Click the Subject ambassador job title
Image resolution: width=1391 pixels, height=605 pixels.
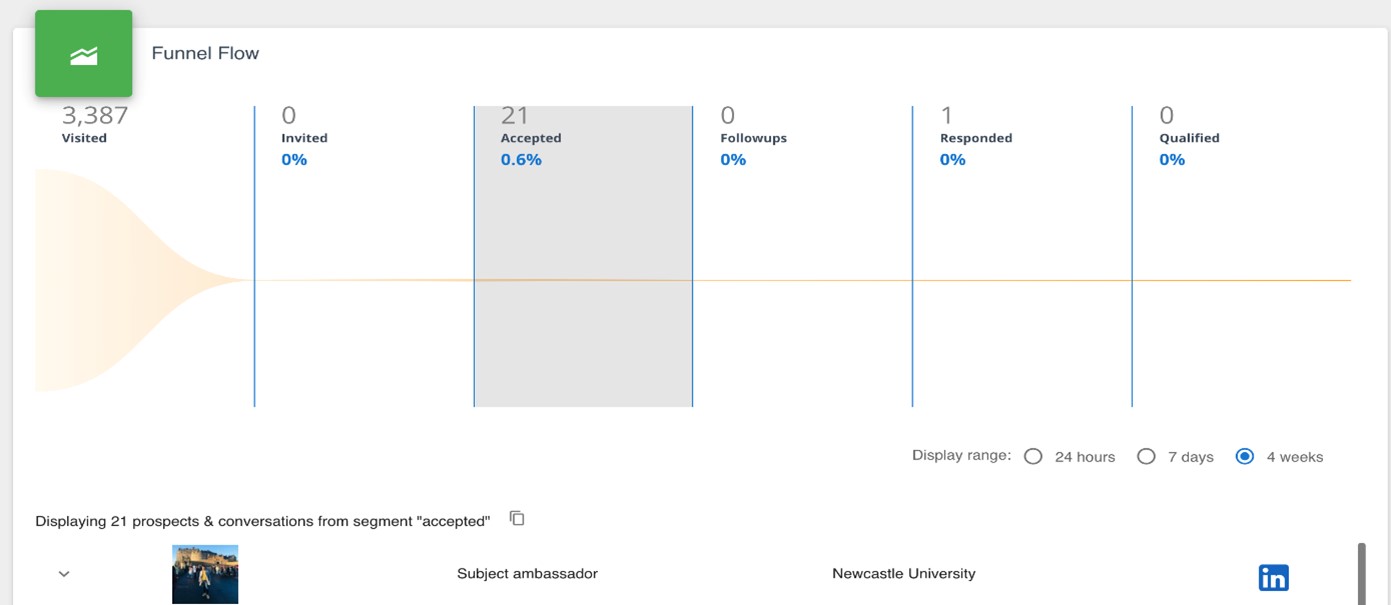click(527, 574)
